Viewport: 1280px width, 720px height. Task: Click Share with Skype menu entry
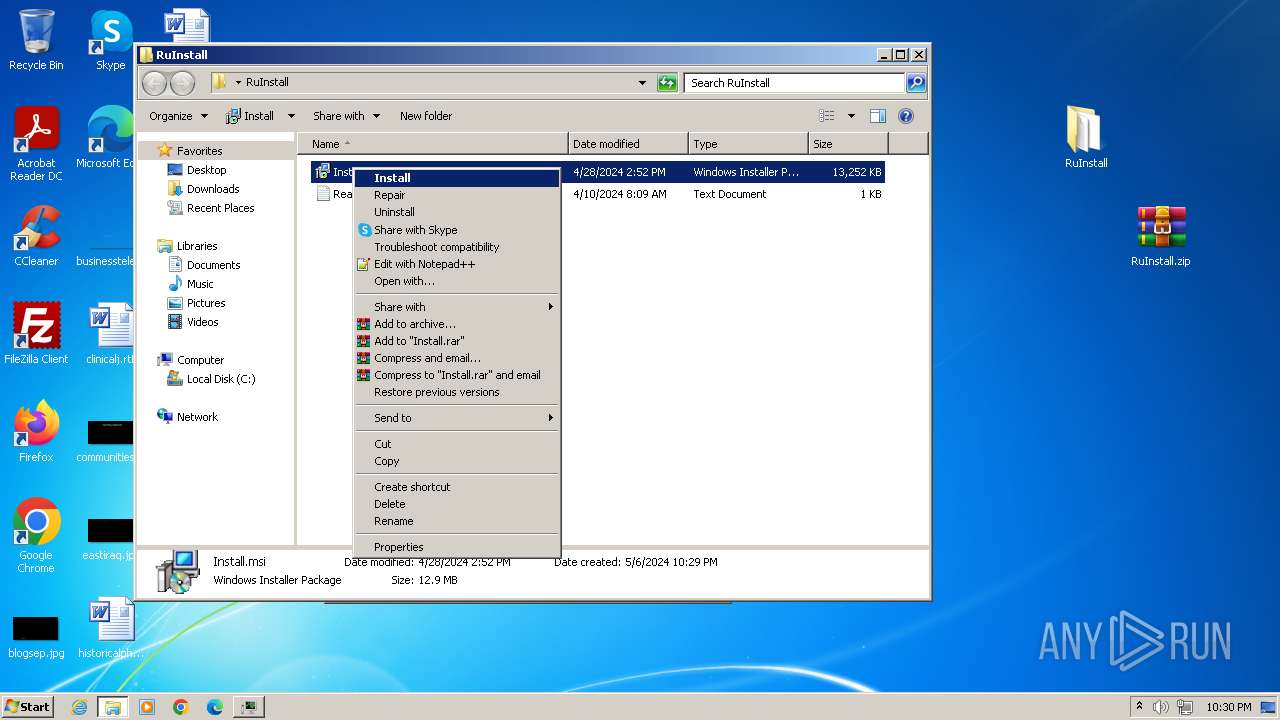457,230
